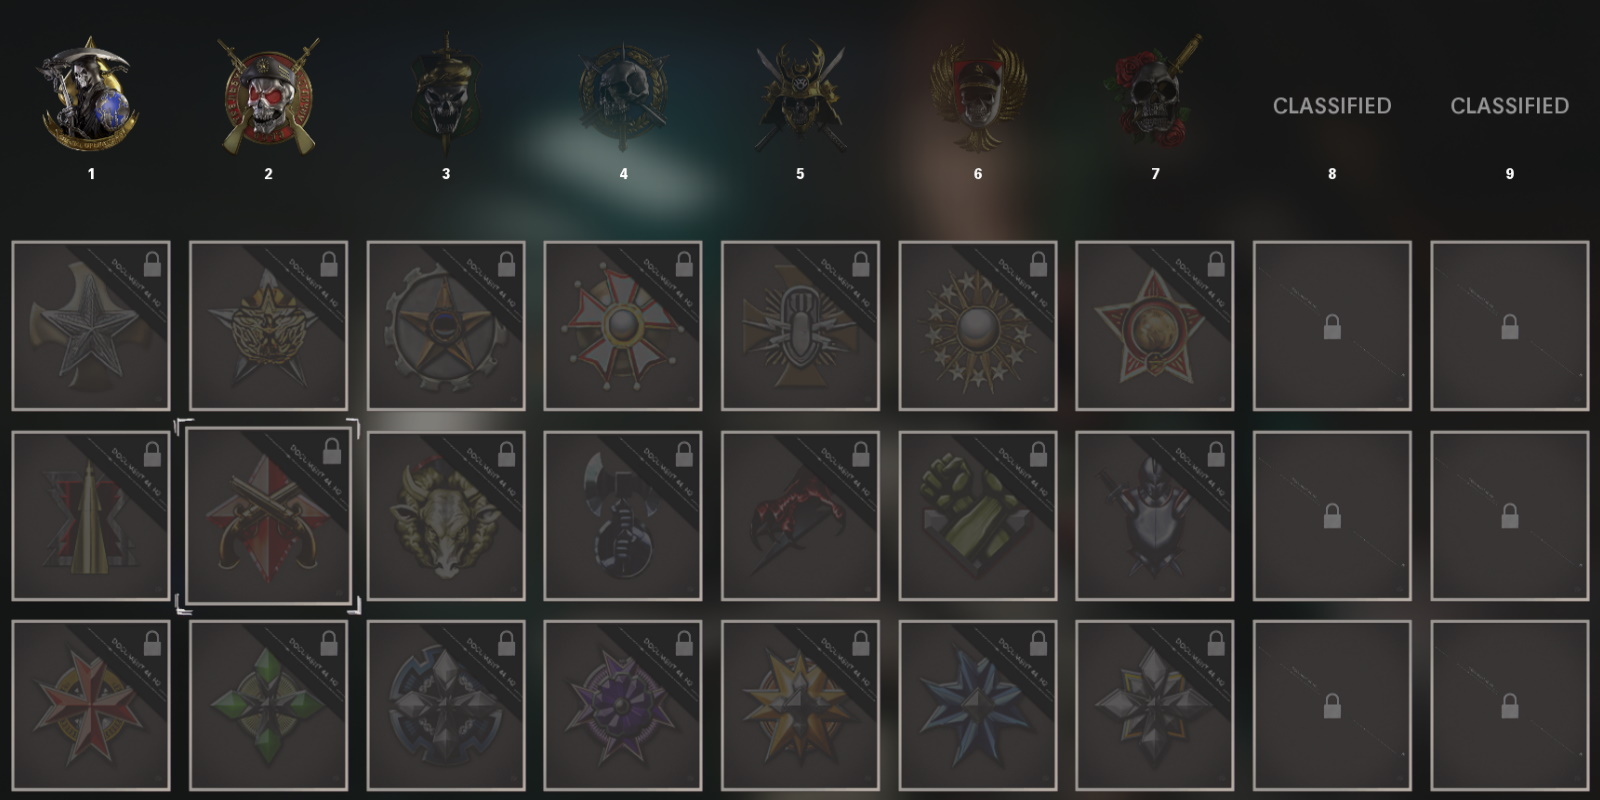Viewport: 1600px width, 800px height.
Task: Open the golden ram head emblem tile
Action: (446, 516)
